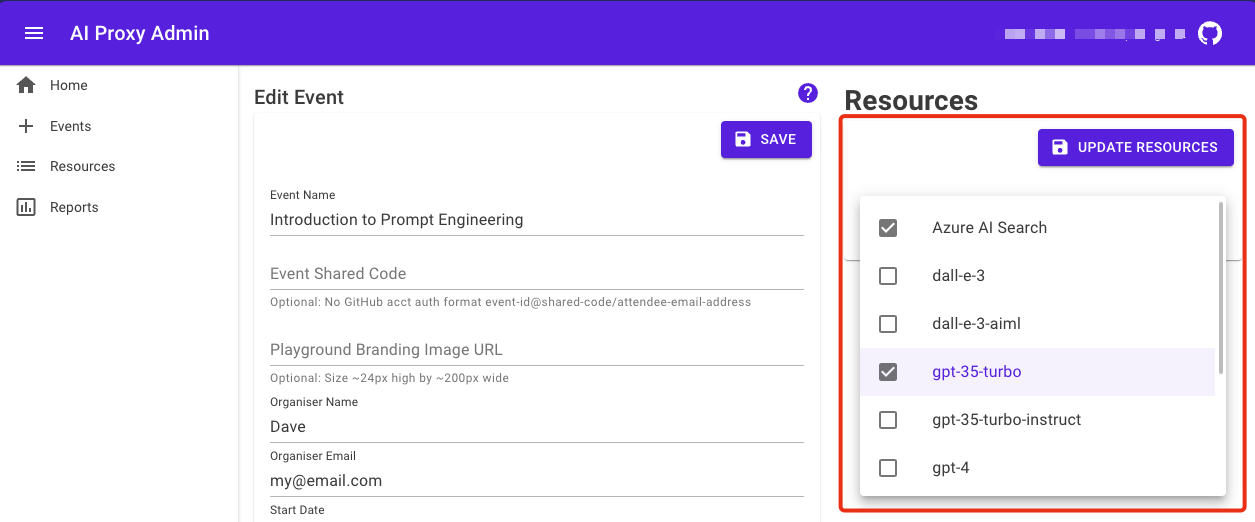This screenshot has width=1255, height=522.
Task: Click the Resources list icon
Action: (x=27, y=166)
